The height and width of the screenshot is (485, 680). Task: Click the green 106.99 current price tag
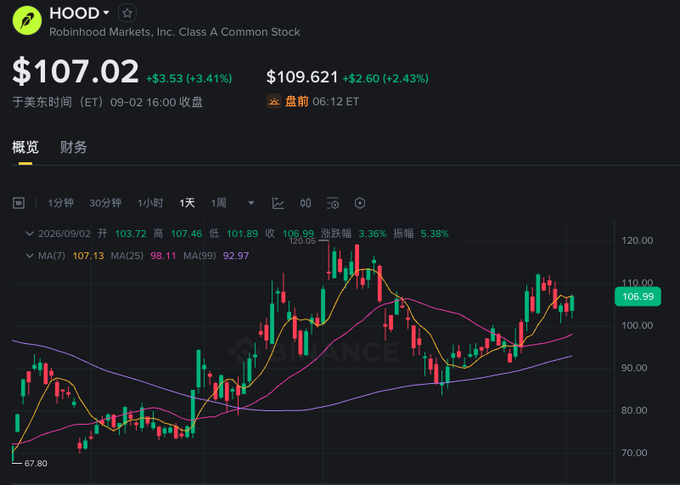click(638, 297)
